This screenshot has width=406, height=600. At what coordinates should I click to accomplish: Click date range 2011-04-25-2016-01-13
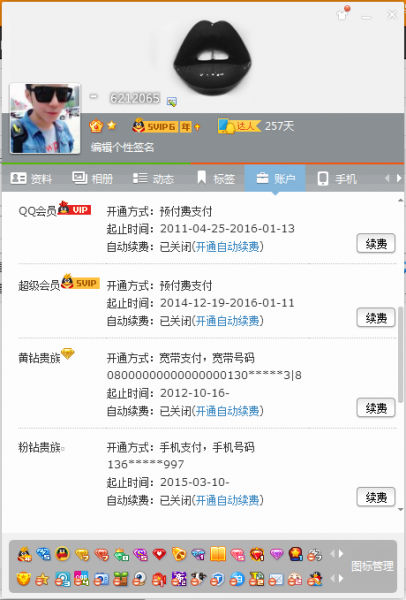click(227, 228)
